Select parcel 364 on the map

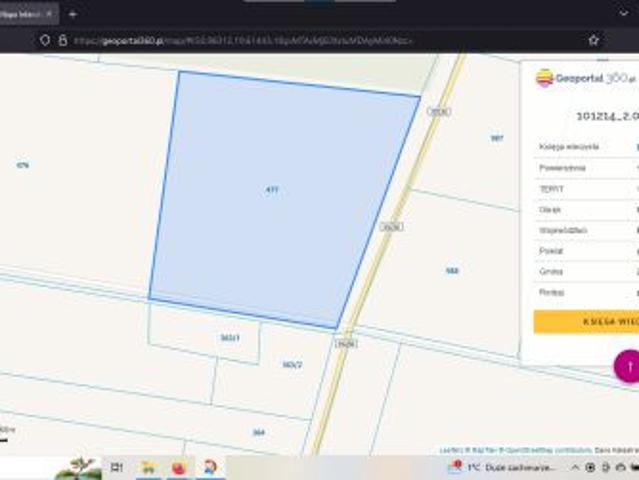[x=258, y=432]
